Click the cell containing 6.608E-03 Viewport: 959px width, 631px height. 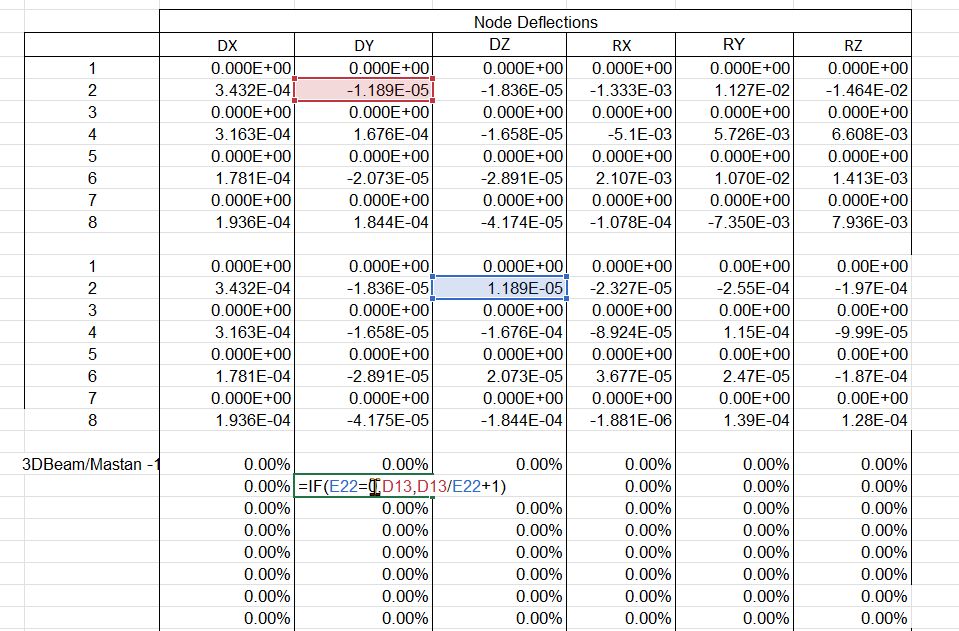tap(852, 134)
